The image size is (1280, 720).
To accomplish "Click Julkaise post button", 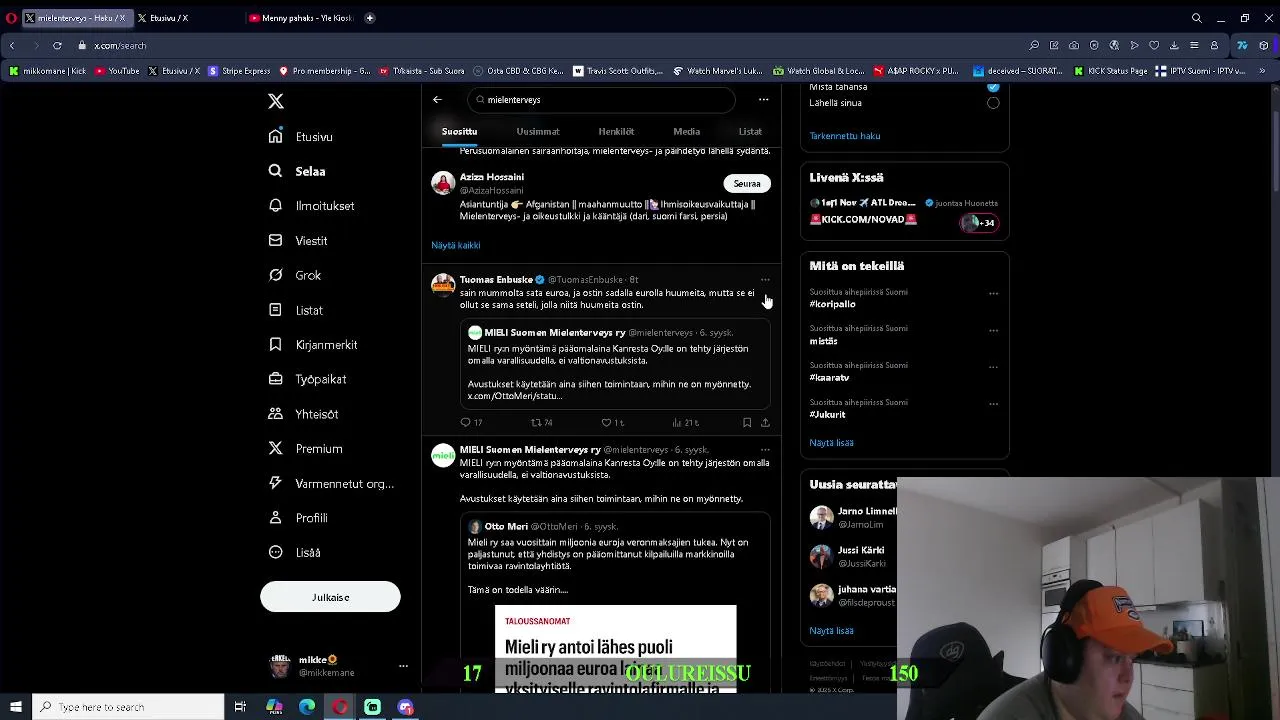I will (x=330, y=597).
